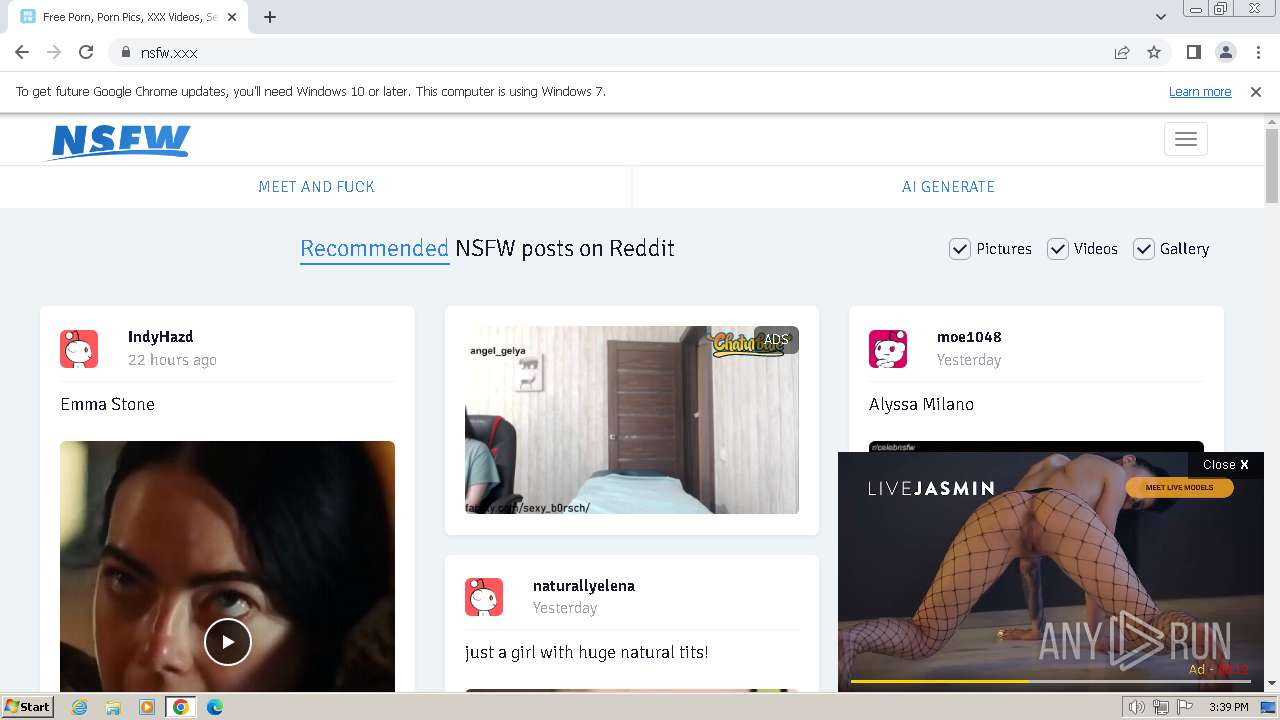Open Internet Explorer from the taskbar

[x=80, y=707]
